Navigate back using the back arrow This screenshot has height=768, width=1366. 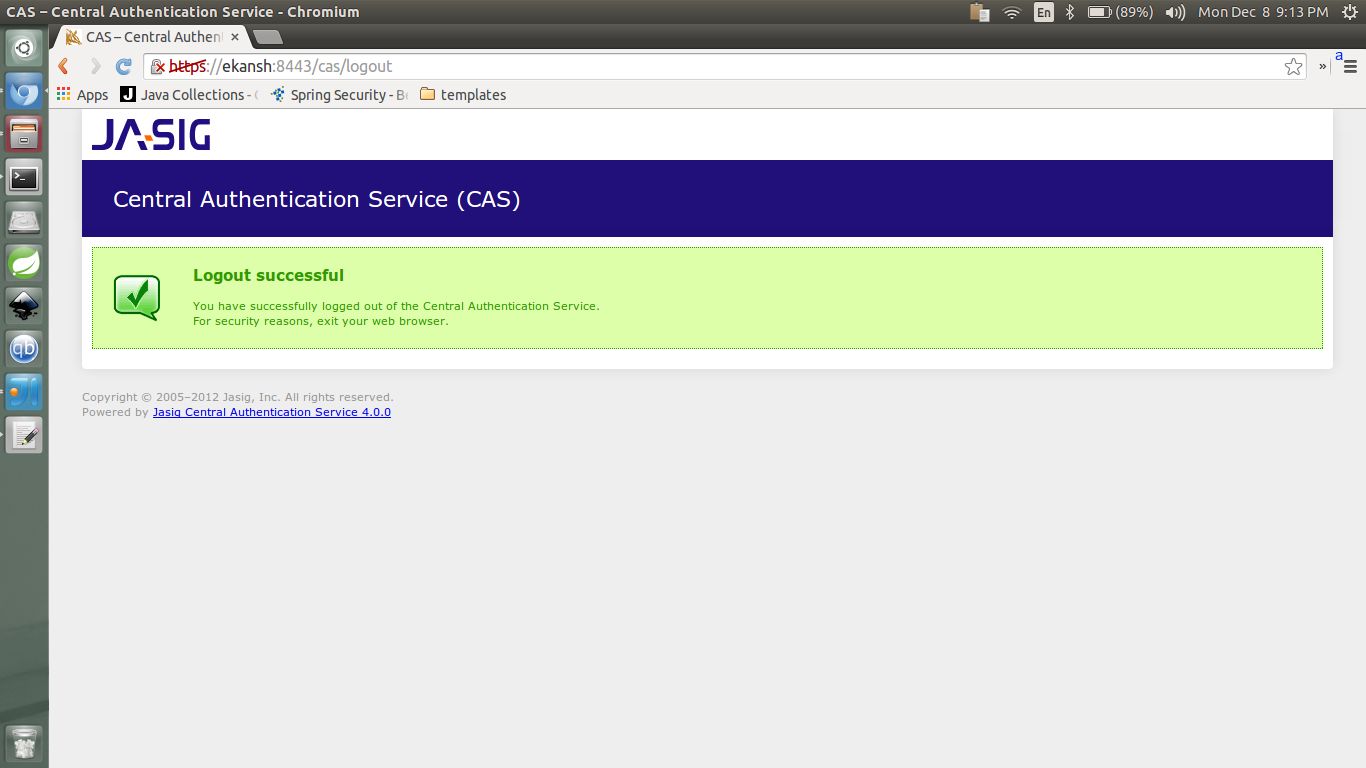[62, 66]
